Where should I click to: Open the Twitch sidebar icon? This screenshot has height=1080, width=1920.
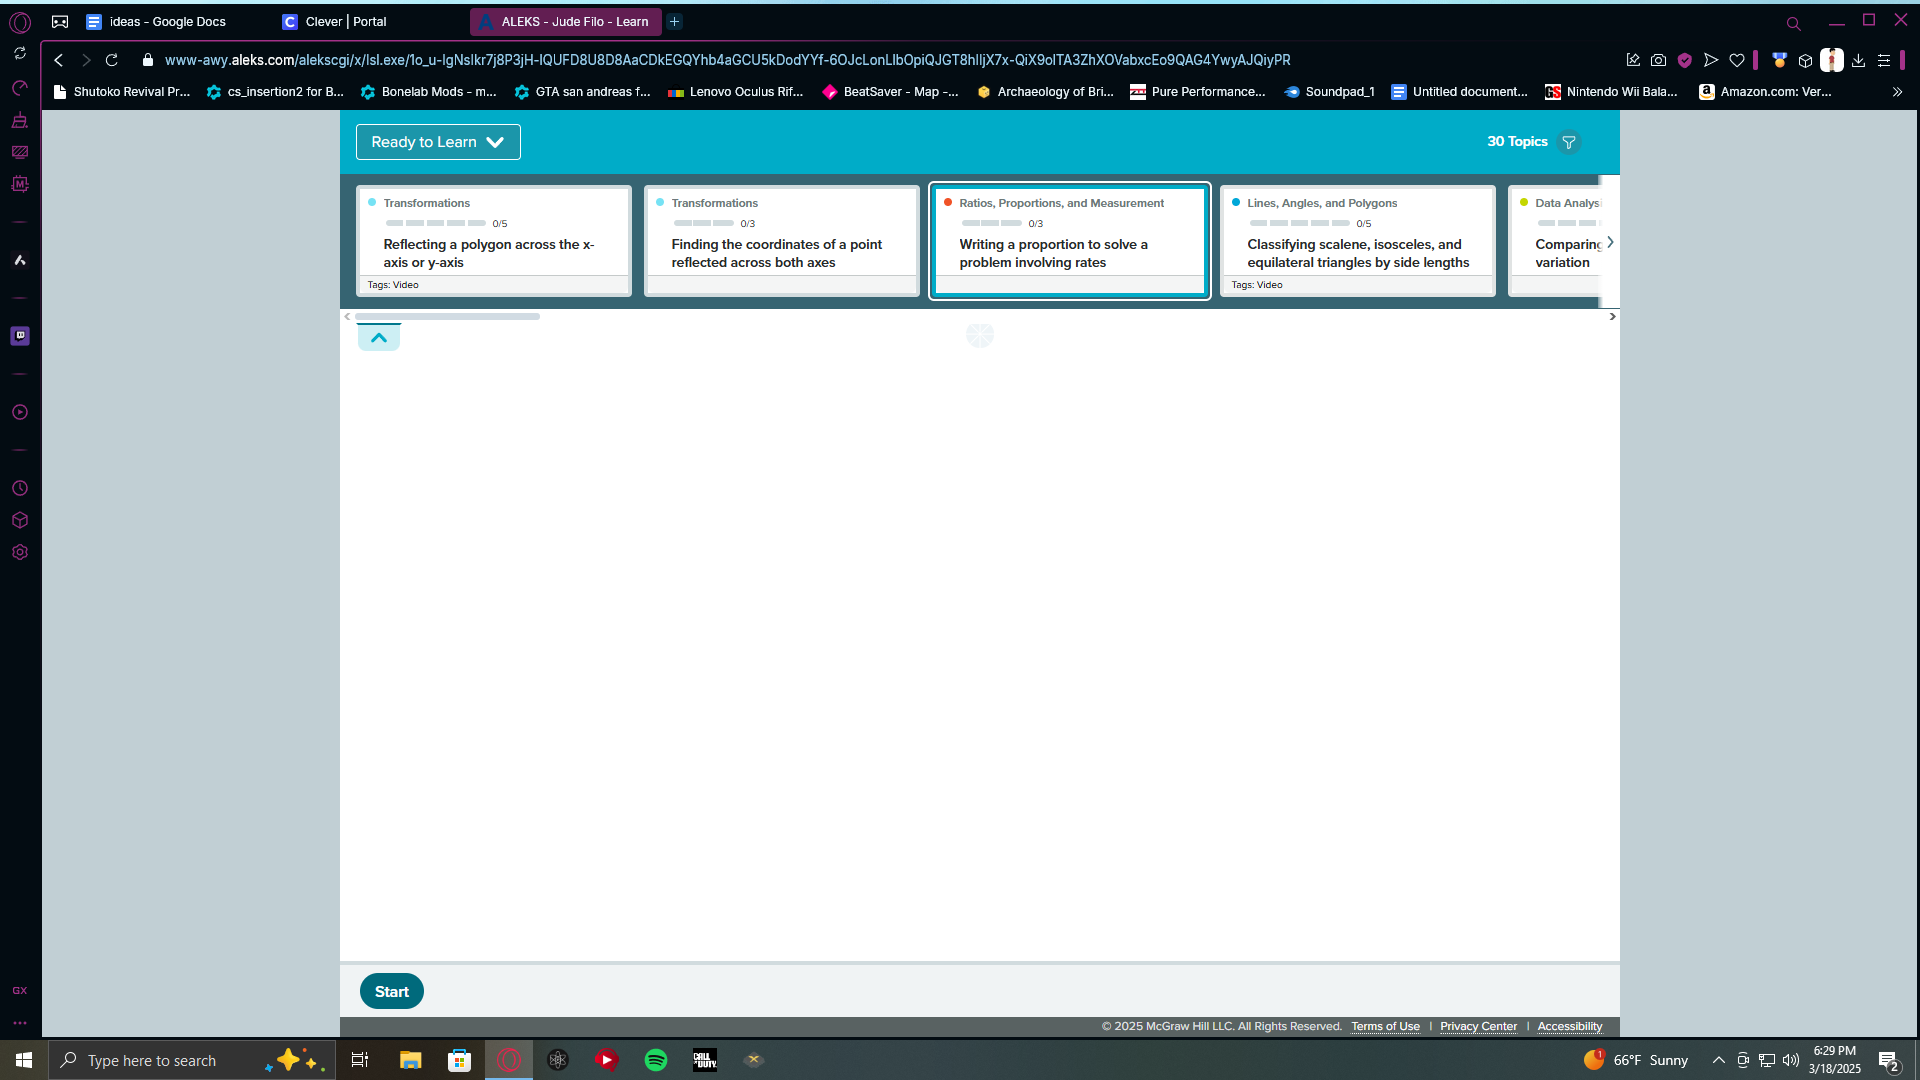point(20,336)
